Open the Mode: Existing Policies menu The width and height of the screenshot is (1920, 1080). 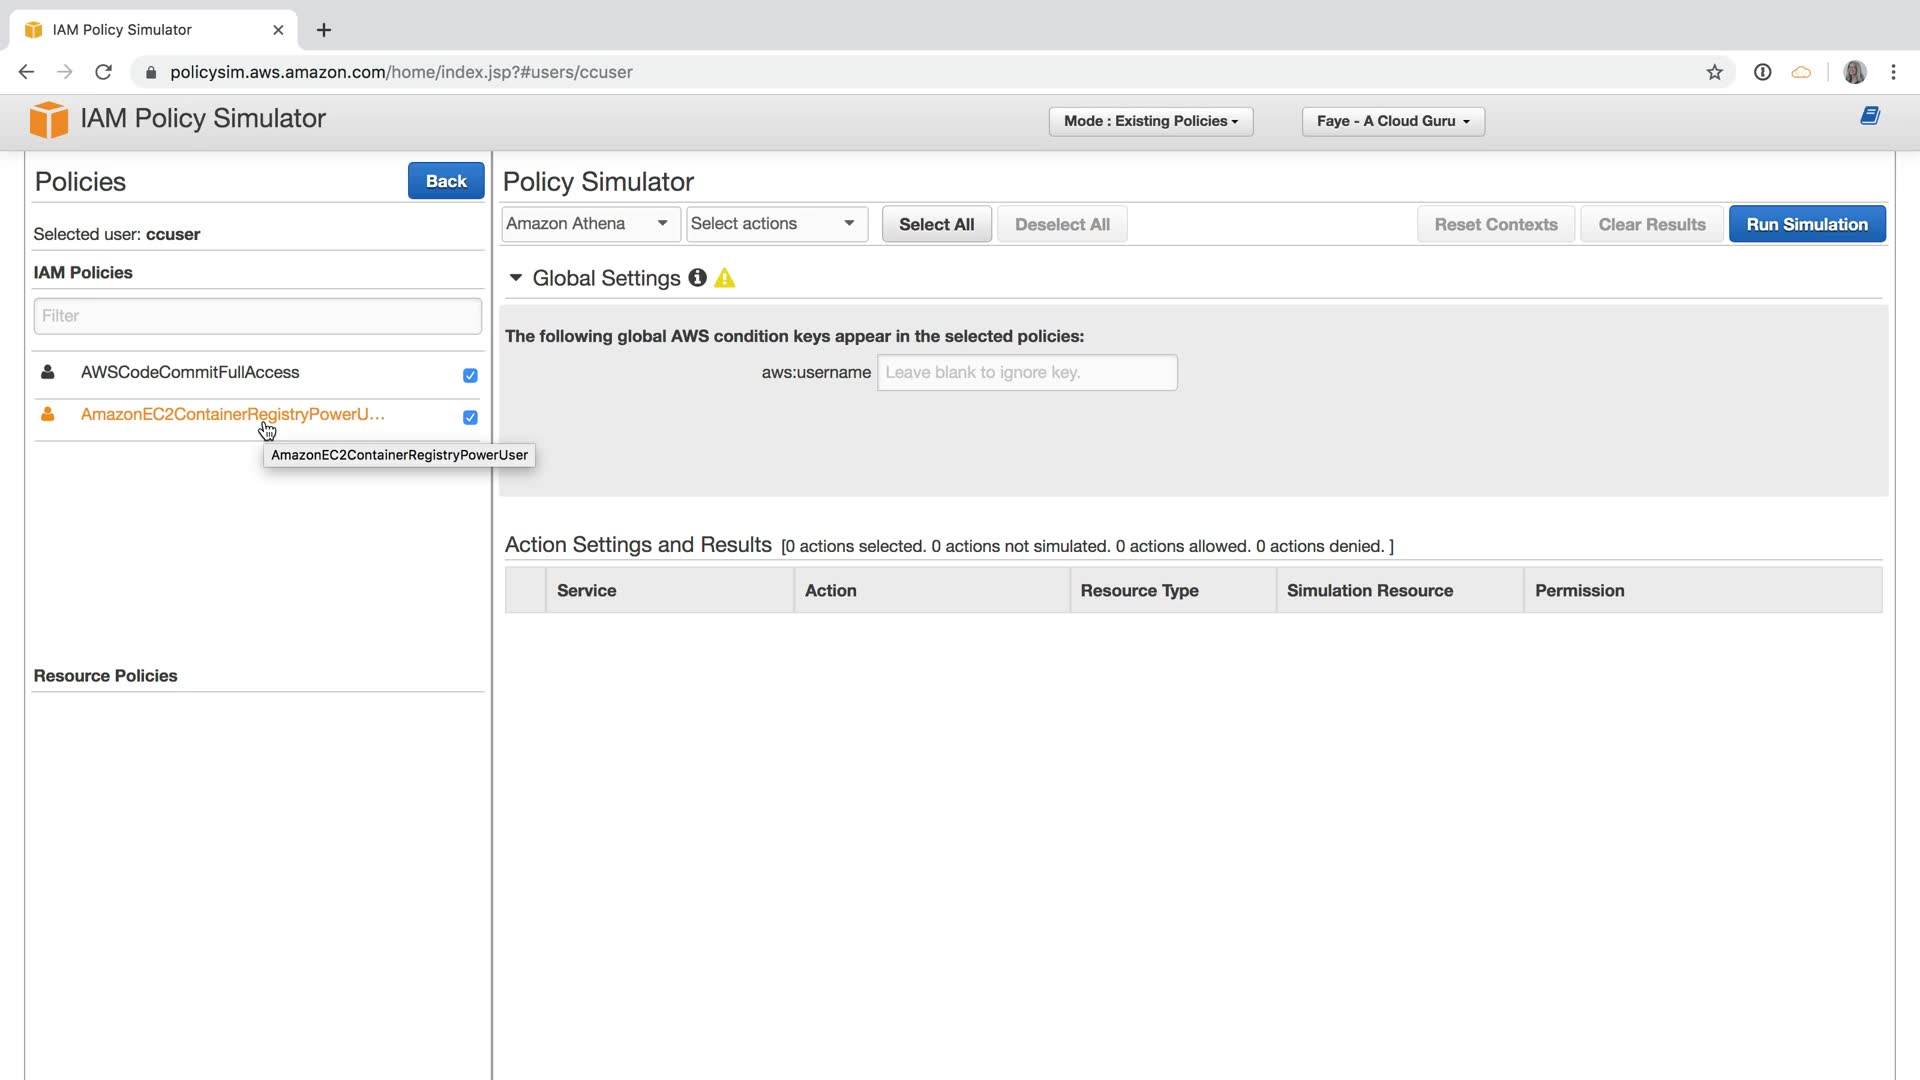pos(1150,121)
